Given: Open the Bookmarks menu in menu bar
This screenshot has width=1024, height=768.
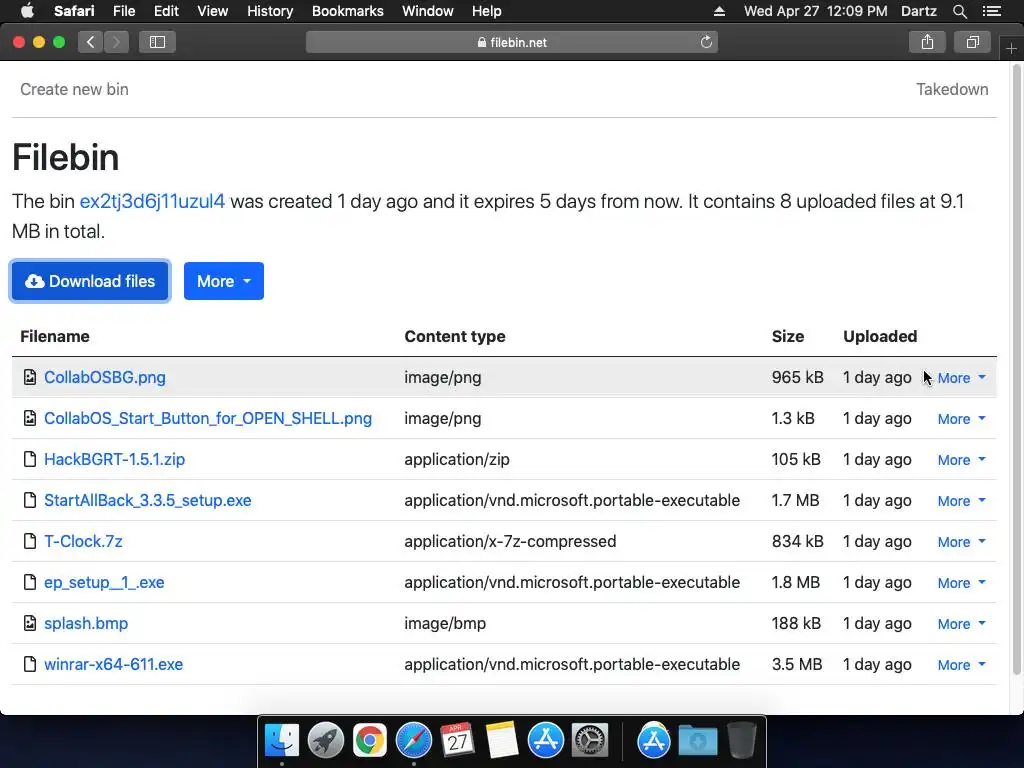Looking at the screenshot, I should click(x=347, y=11).
